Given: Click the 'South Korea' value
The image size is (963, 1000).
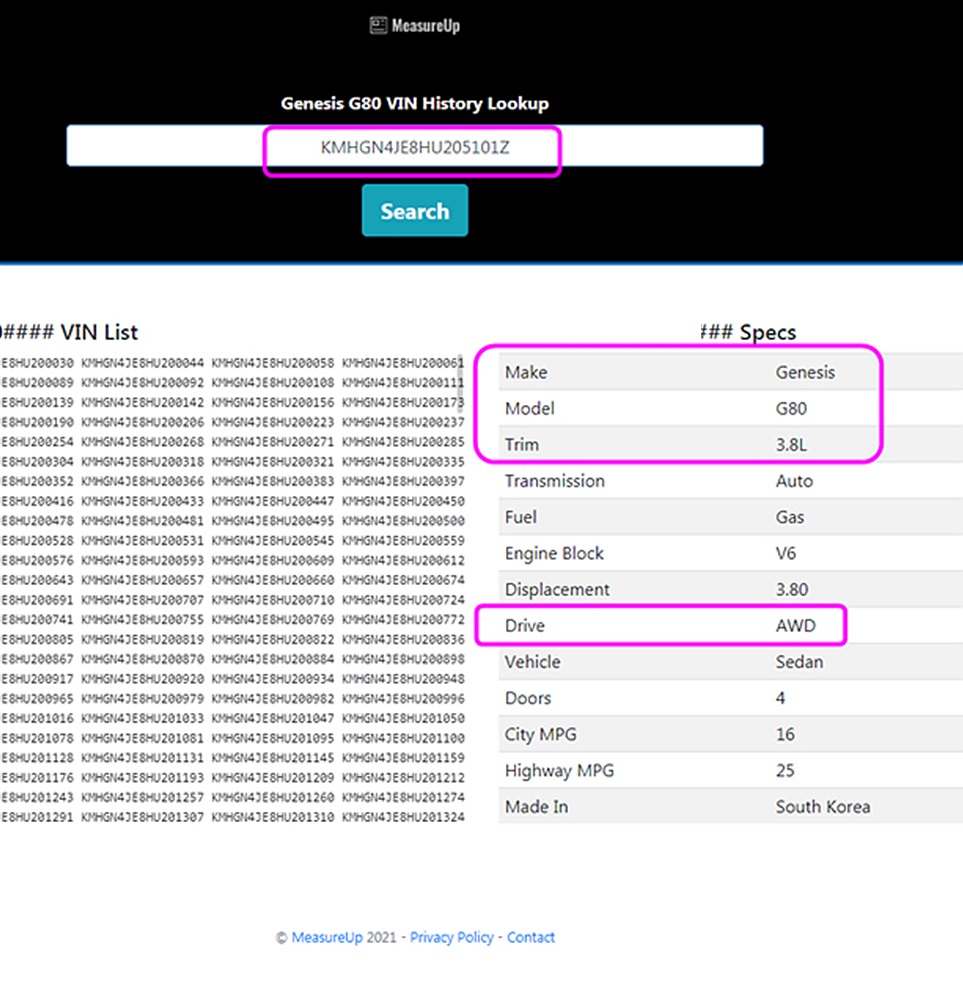Looking at the screenshot, I should [823, 807].
